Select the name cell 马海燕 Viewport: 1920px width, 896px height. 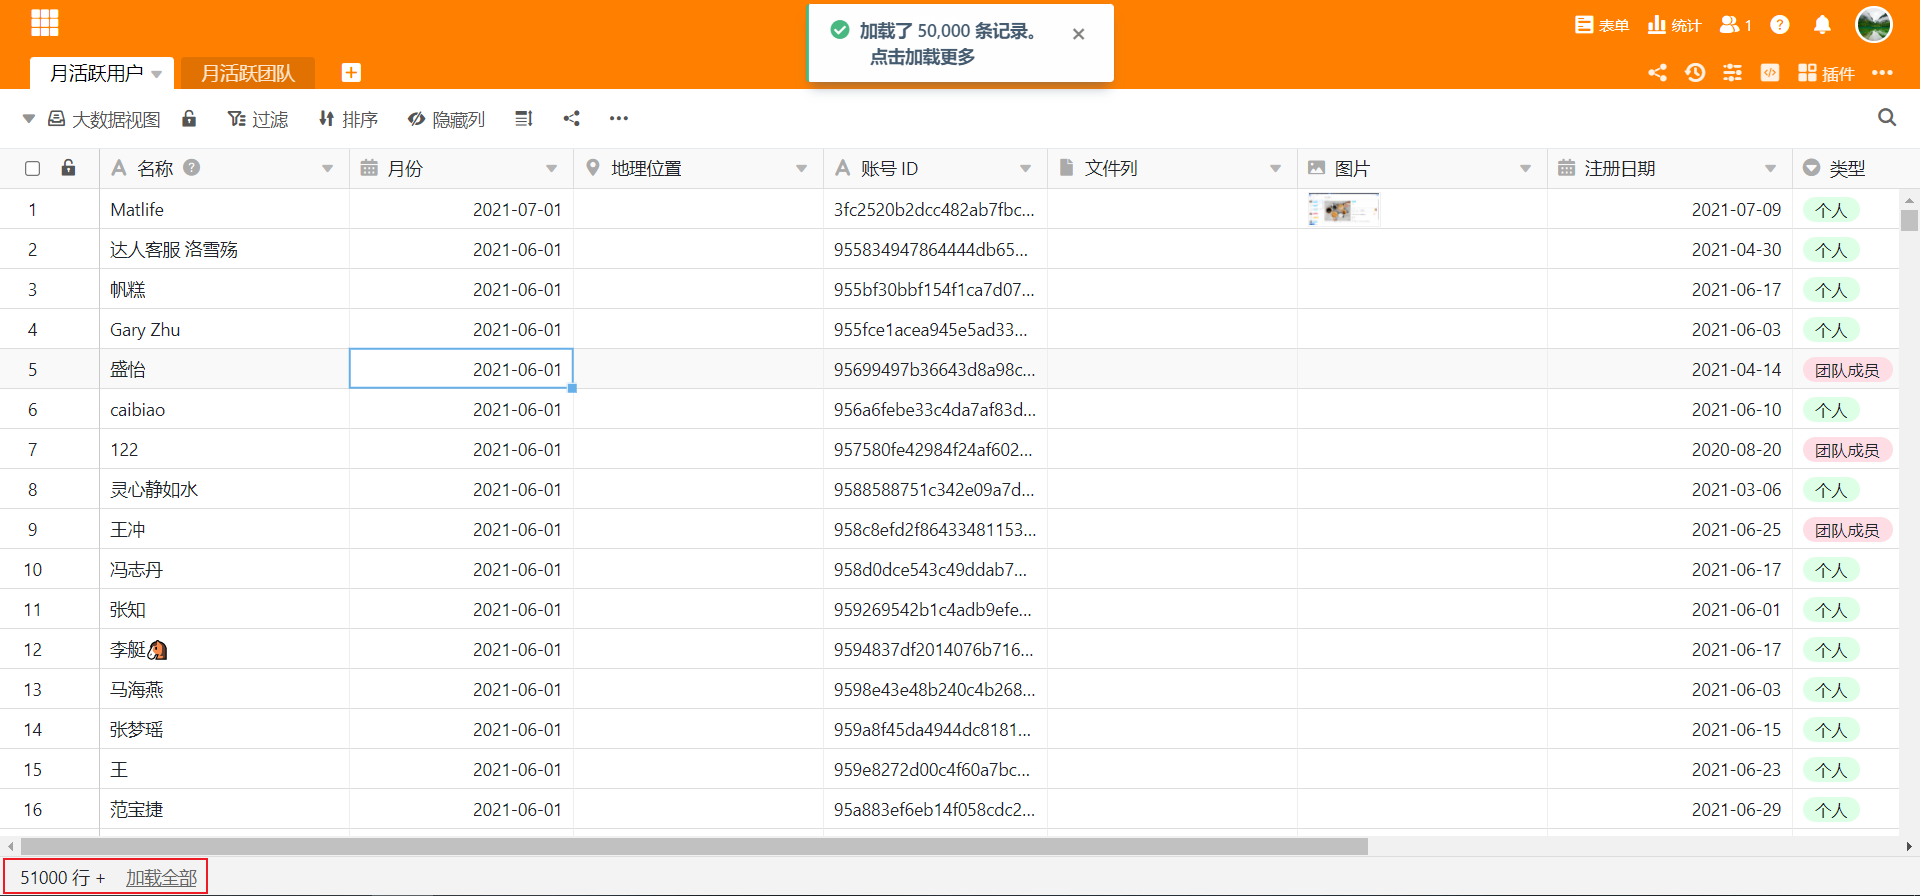pos(224,689)
